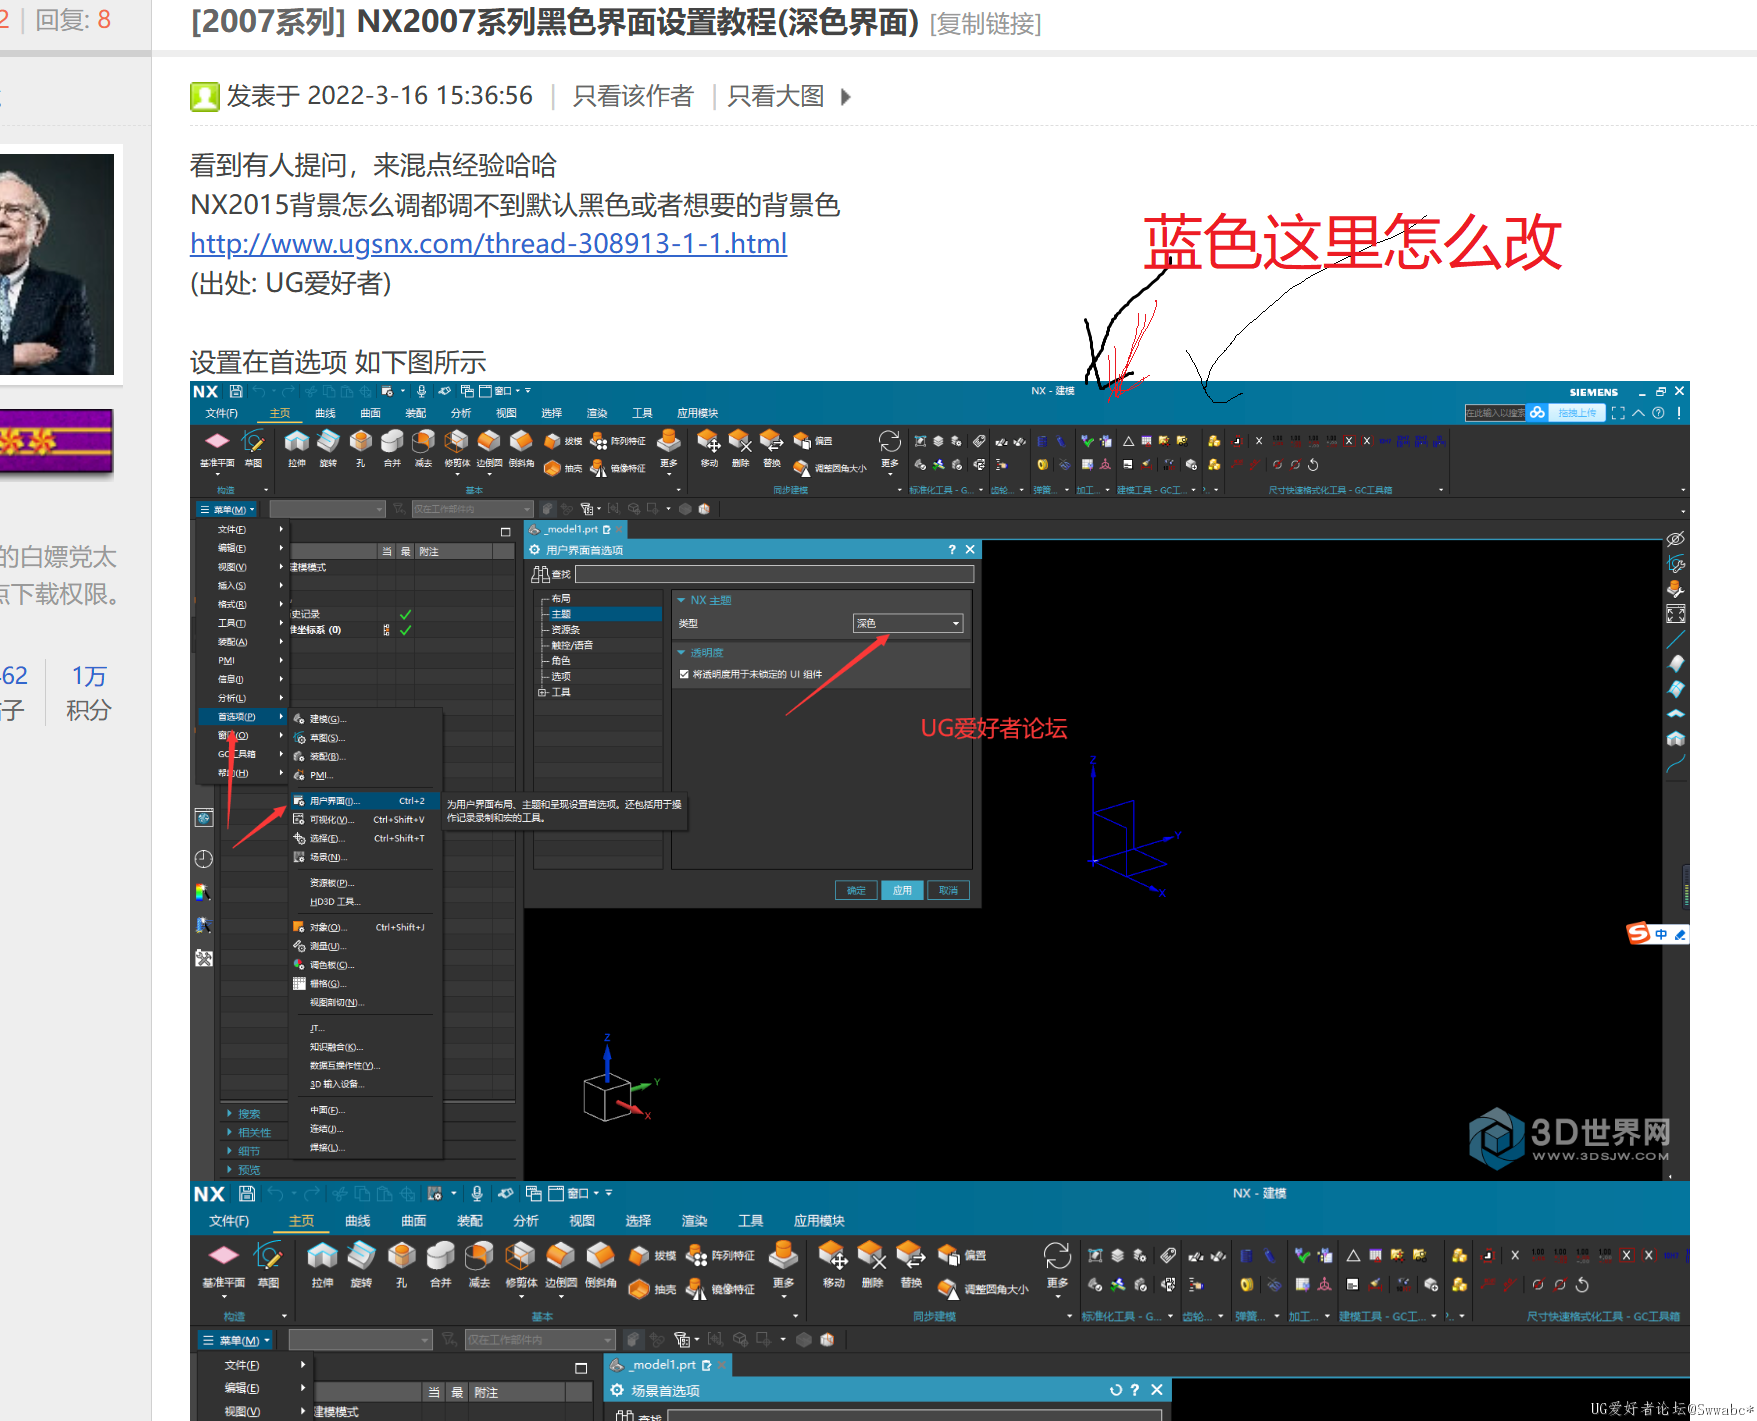Click the Sogou input method indicator icon
Screen dimensions: 1757x1421
coord(1639,933)
